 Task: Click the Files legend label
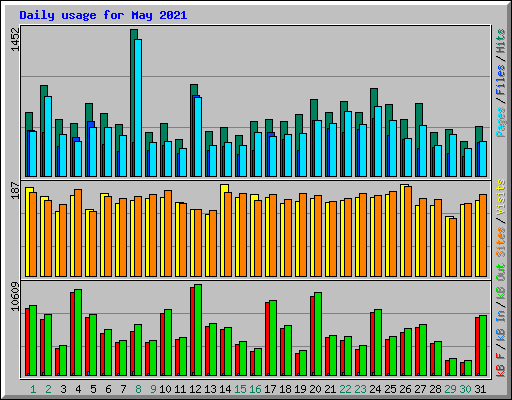point(501,80)
